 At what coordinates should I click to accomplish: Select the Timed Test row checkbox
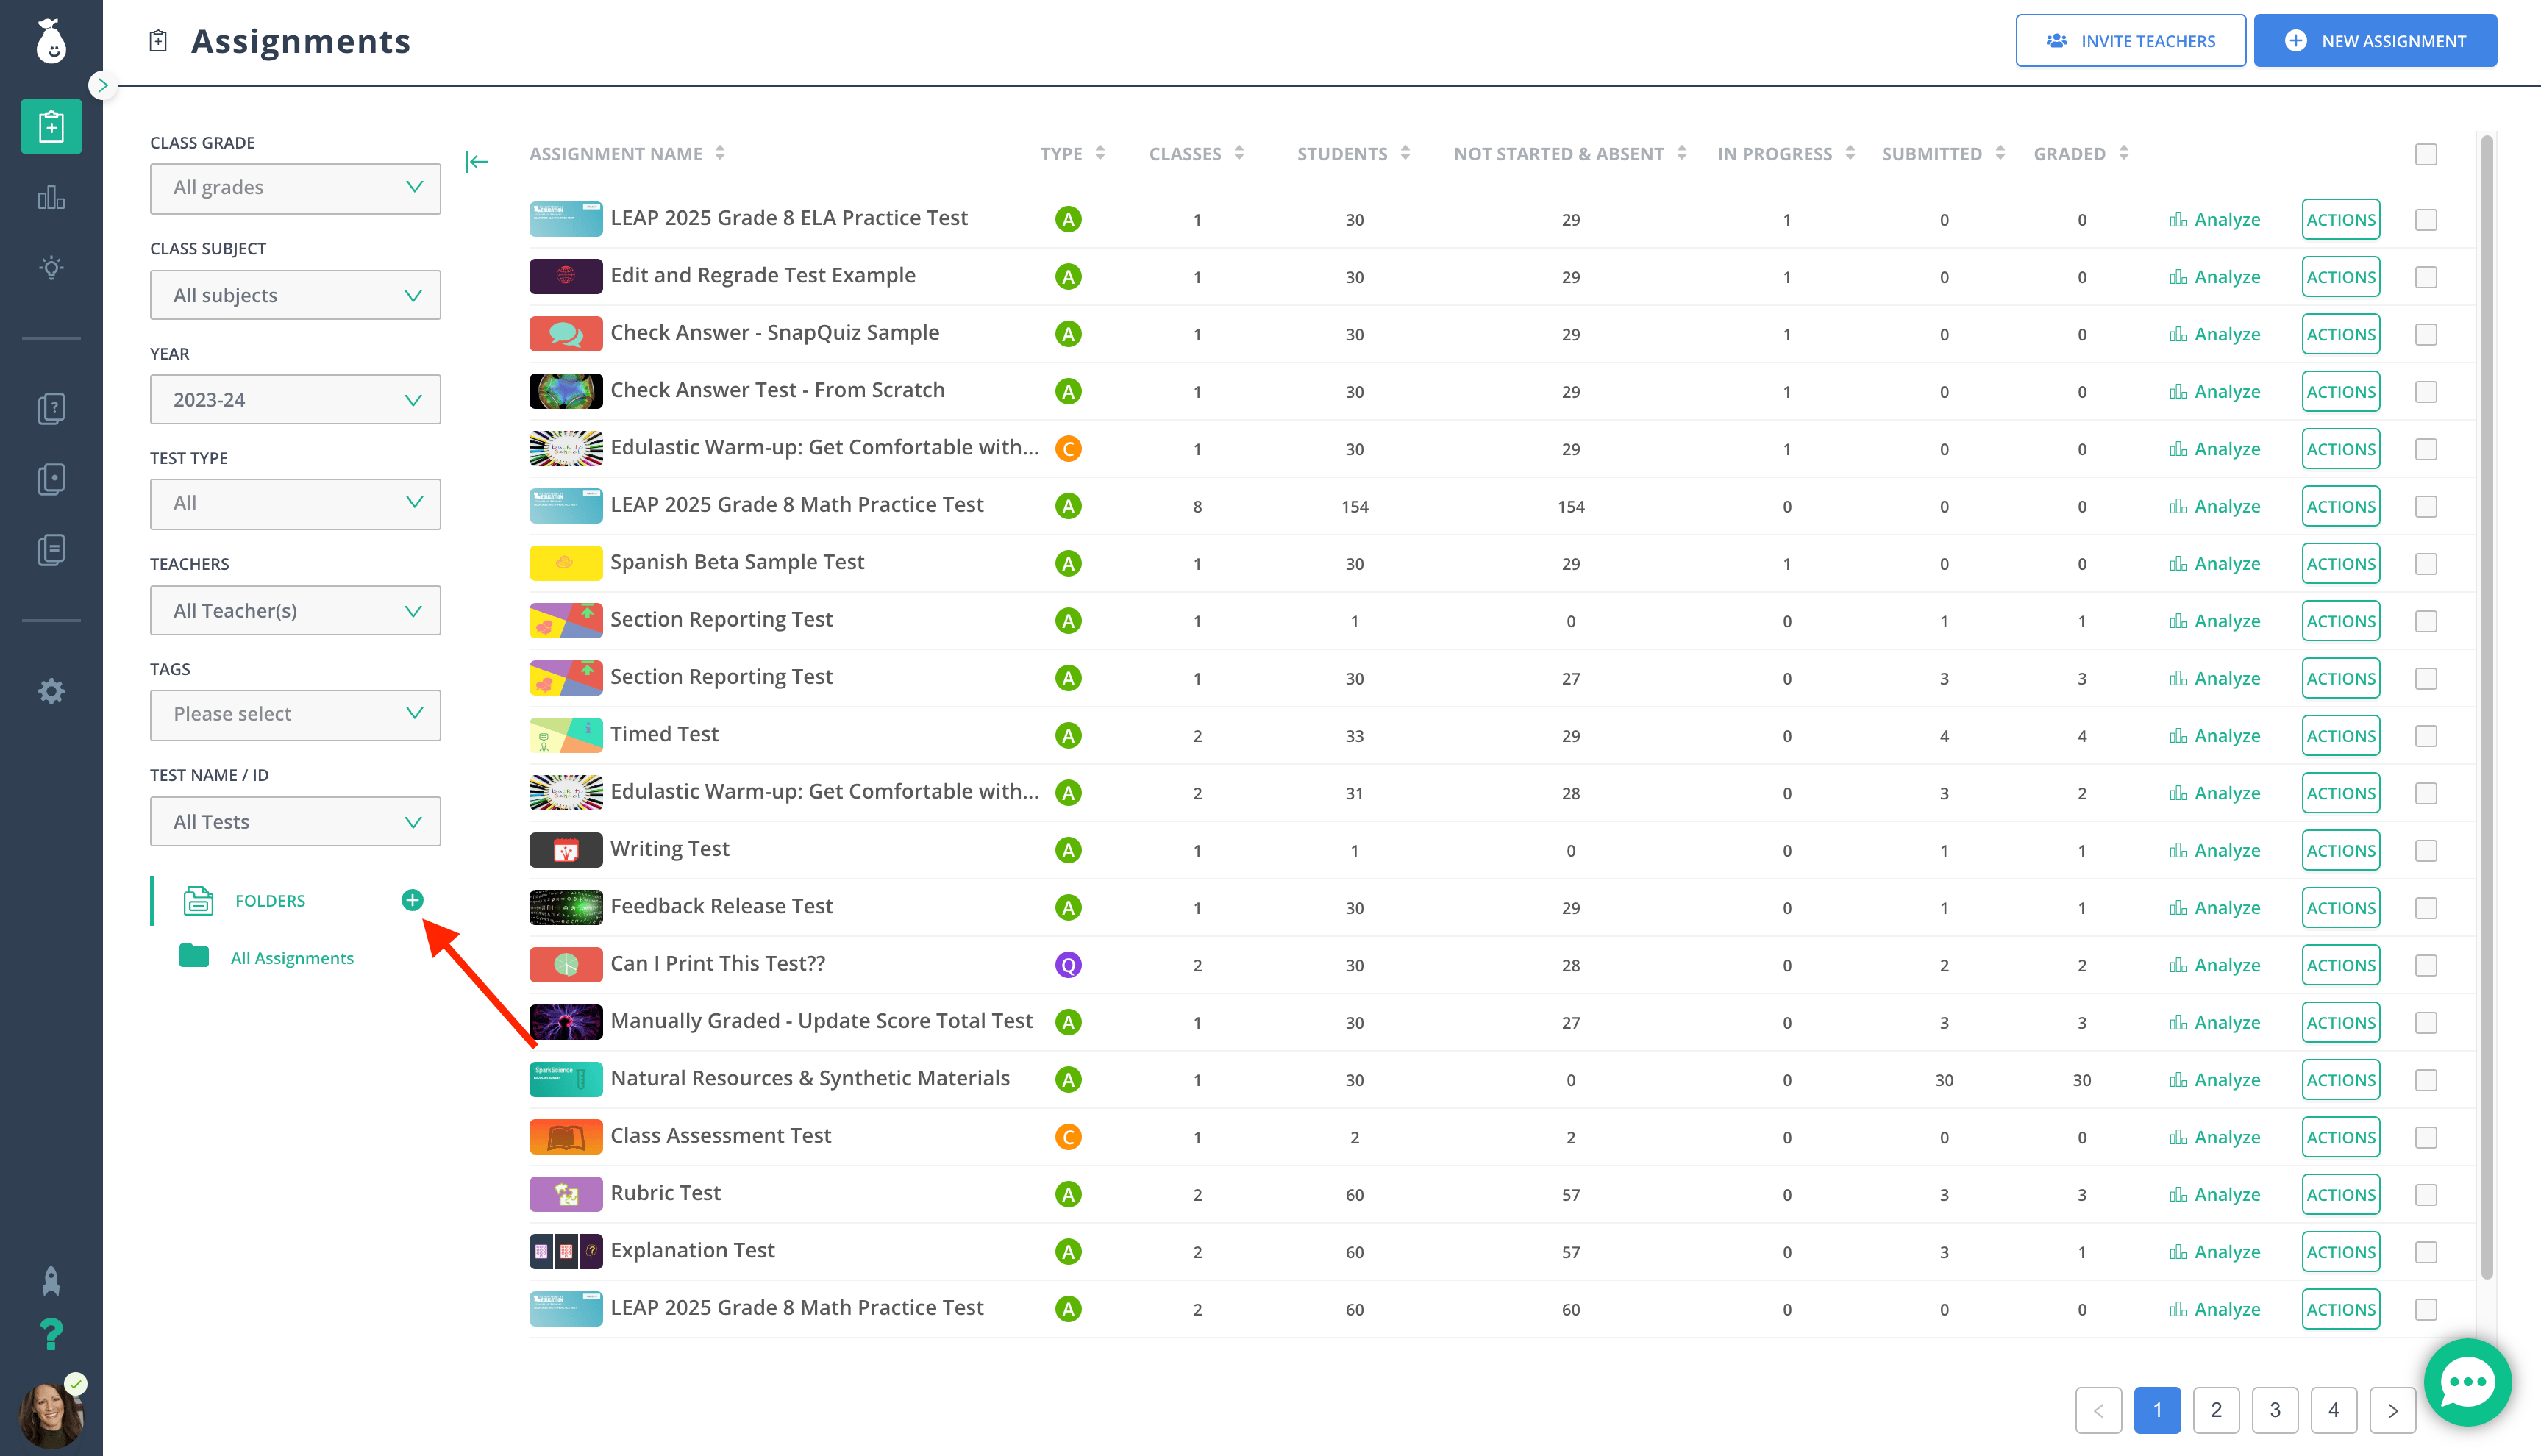[x=2425, y=736]
